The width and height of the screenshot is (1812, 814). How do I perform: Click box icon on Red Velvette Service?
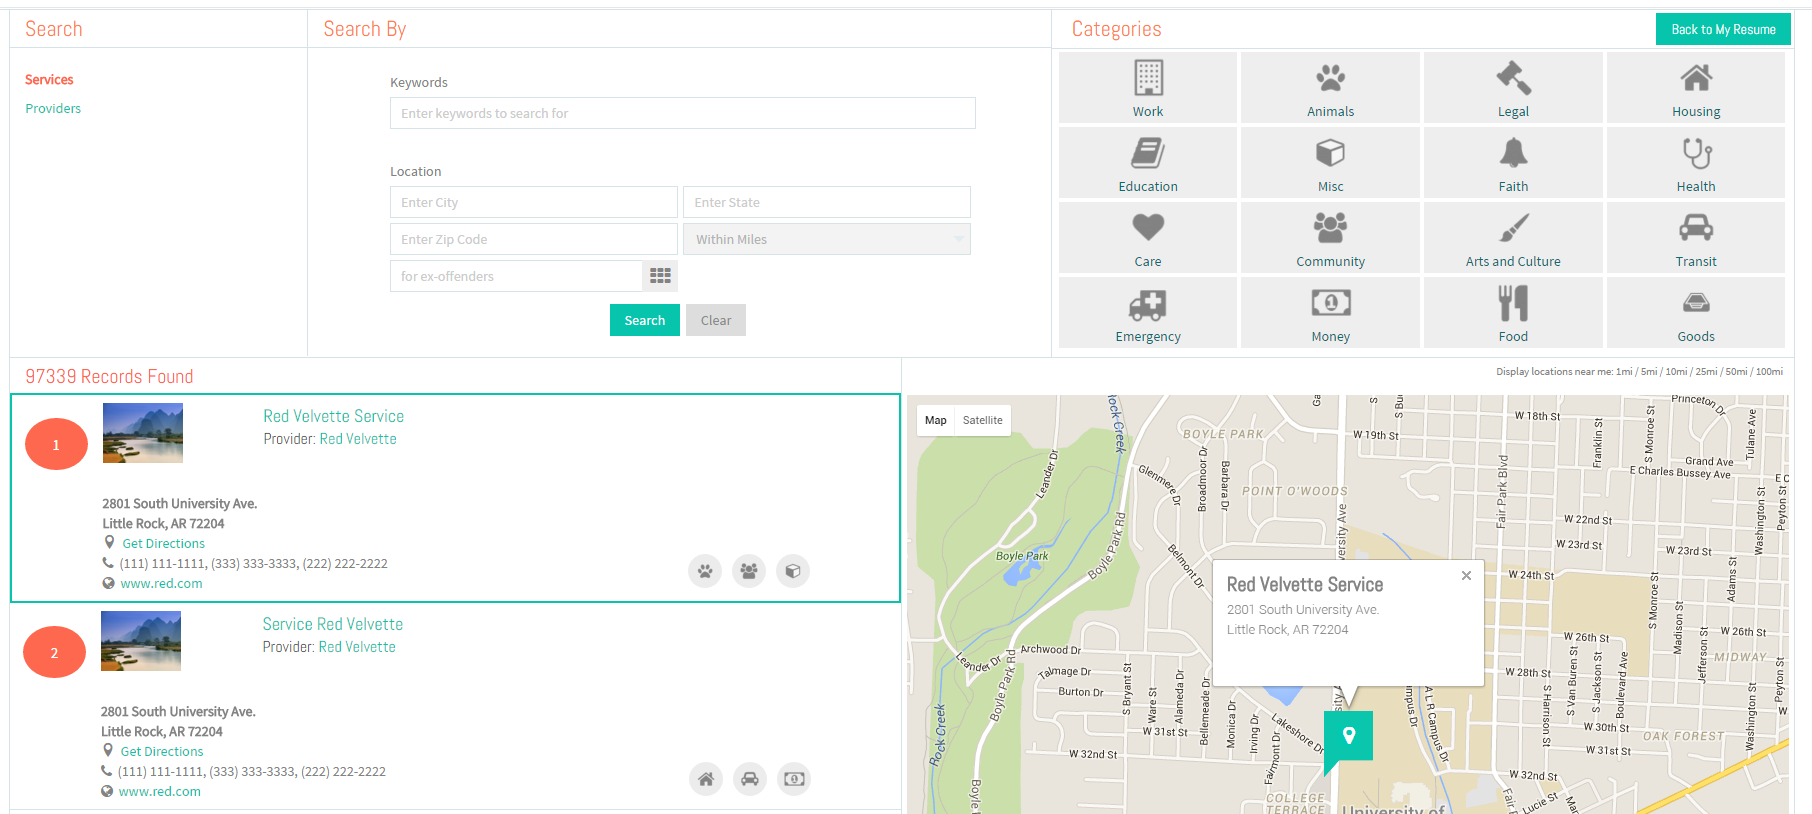[793, 571]
